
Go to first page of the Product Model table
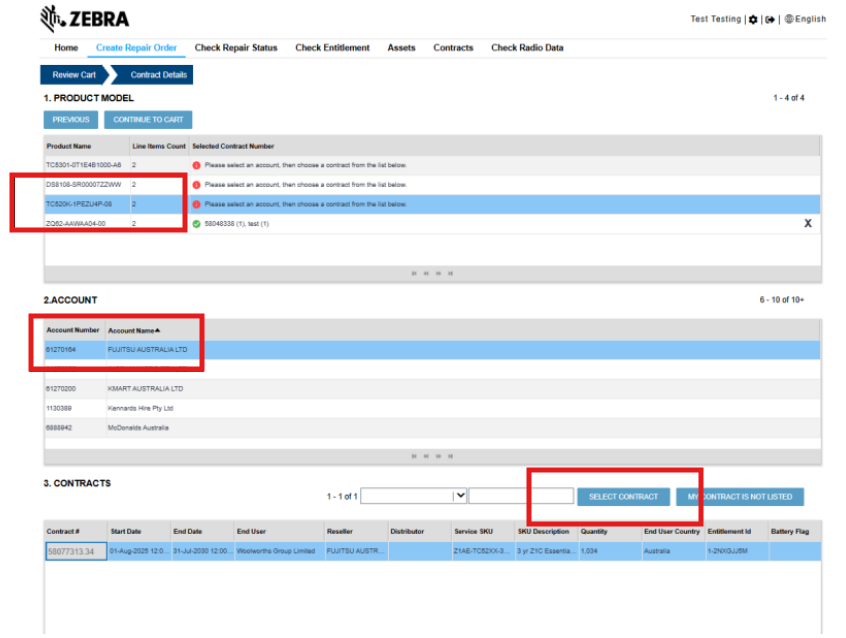click(414, 274)
